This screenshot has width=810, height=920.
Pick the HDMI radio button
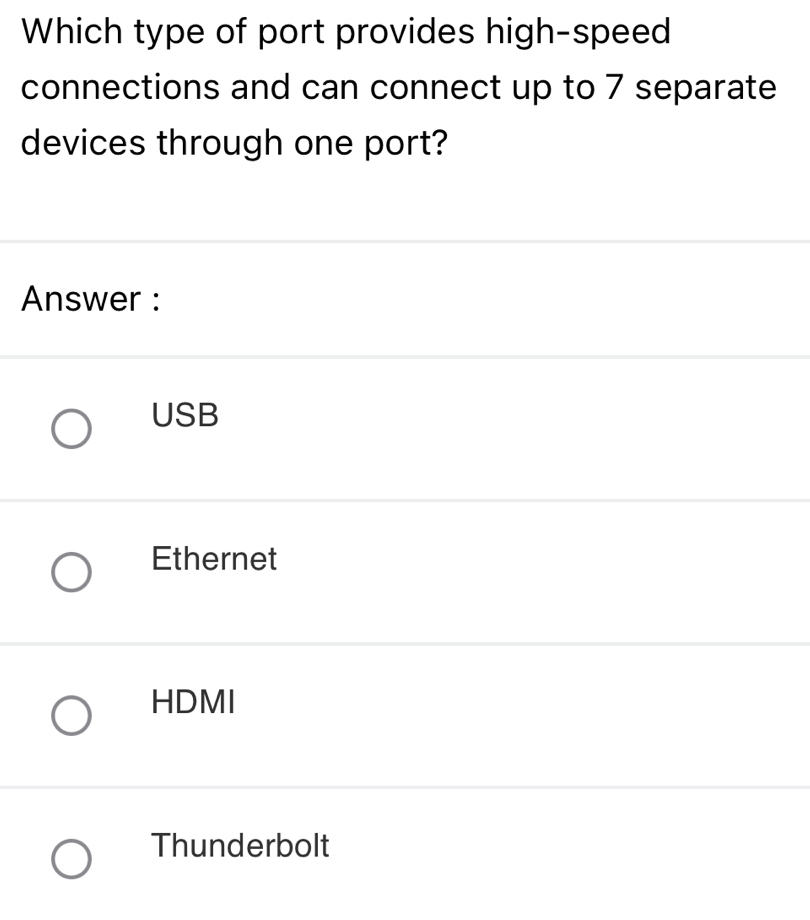point(71,717)
